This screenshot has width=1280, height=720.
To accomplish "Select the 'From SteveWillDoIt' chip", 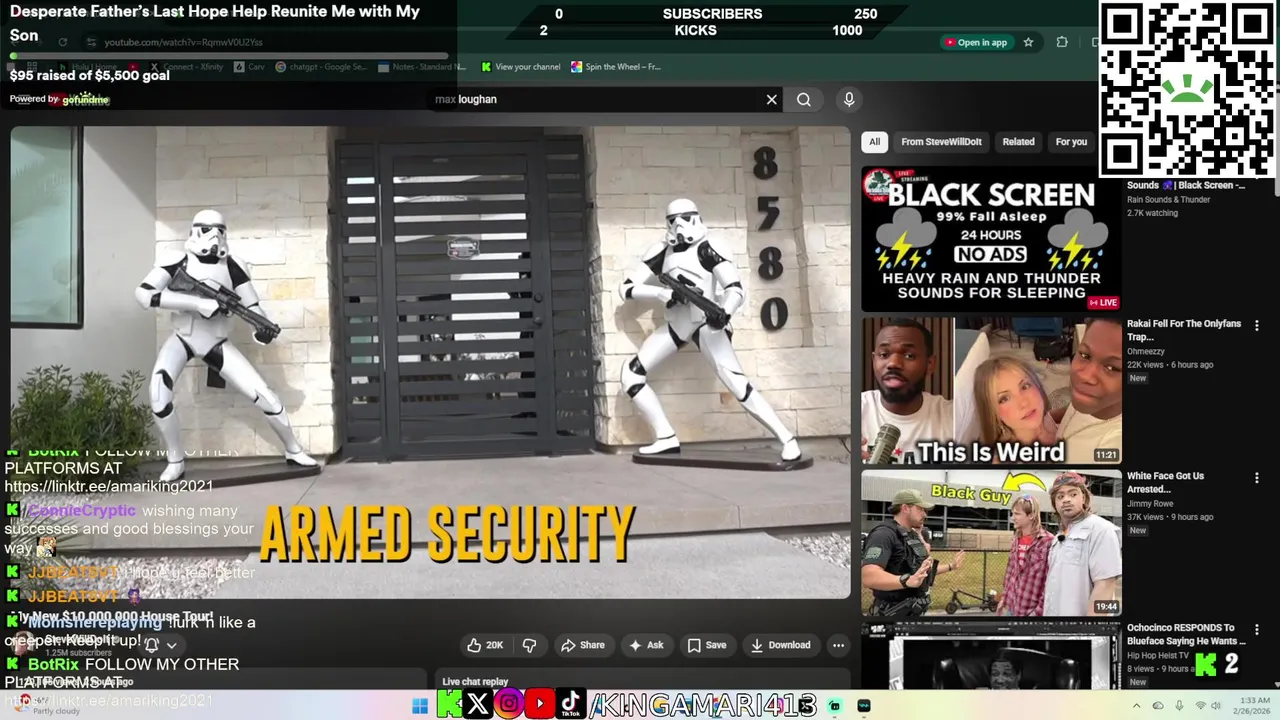I will [941, 142].
